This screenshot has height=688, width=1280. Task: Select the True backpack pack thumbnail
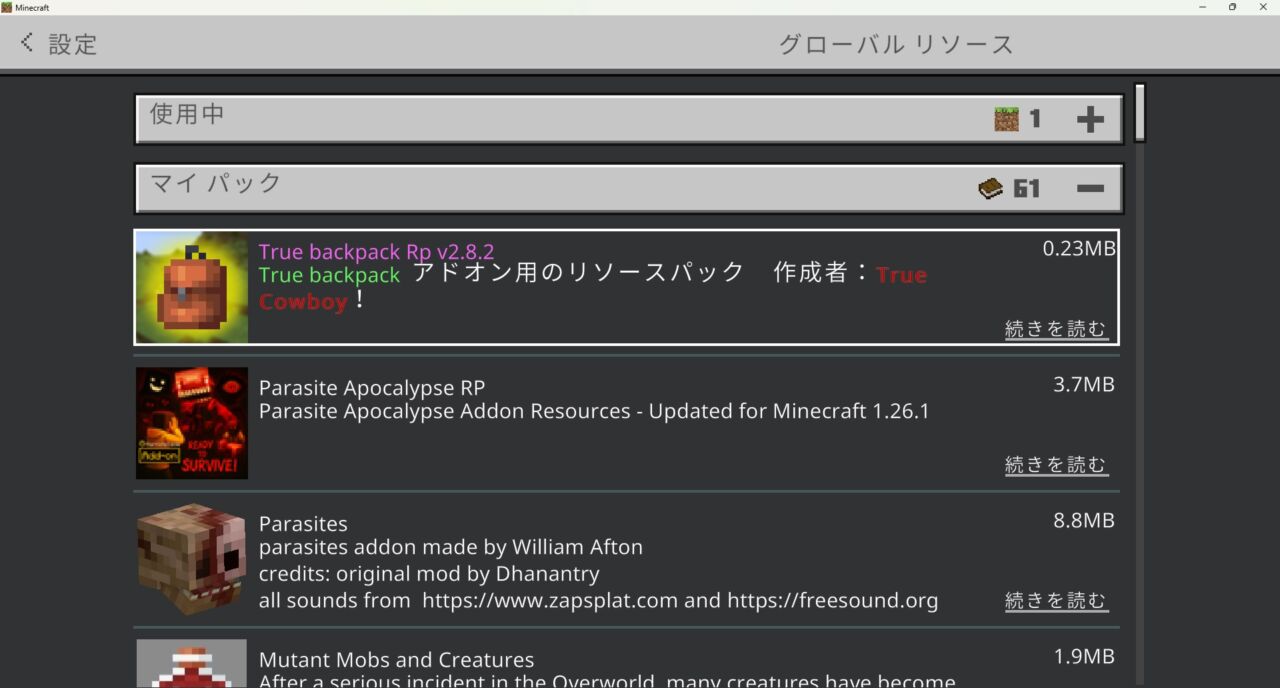click(x=192, y=287)
